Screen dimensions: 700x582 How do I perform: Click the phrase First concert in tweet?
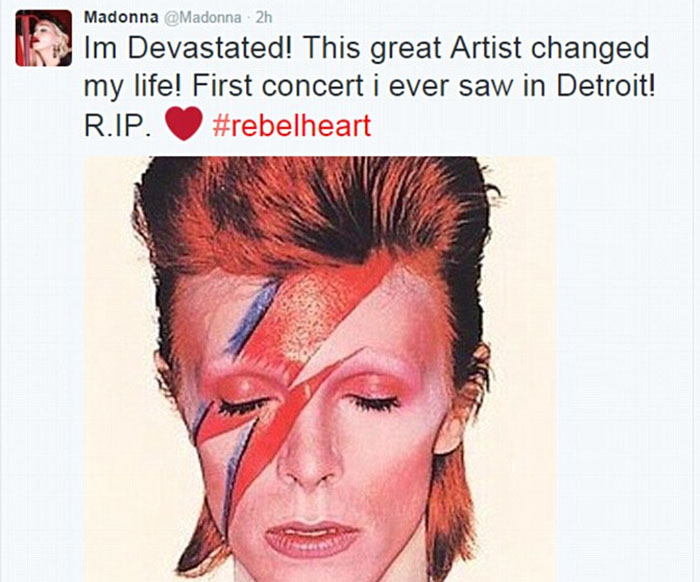[x=277, y=86]
